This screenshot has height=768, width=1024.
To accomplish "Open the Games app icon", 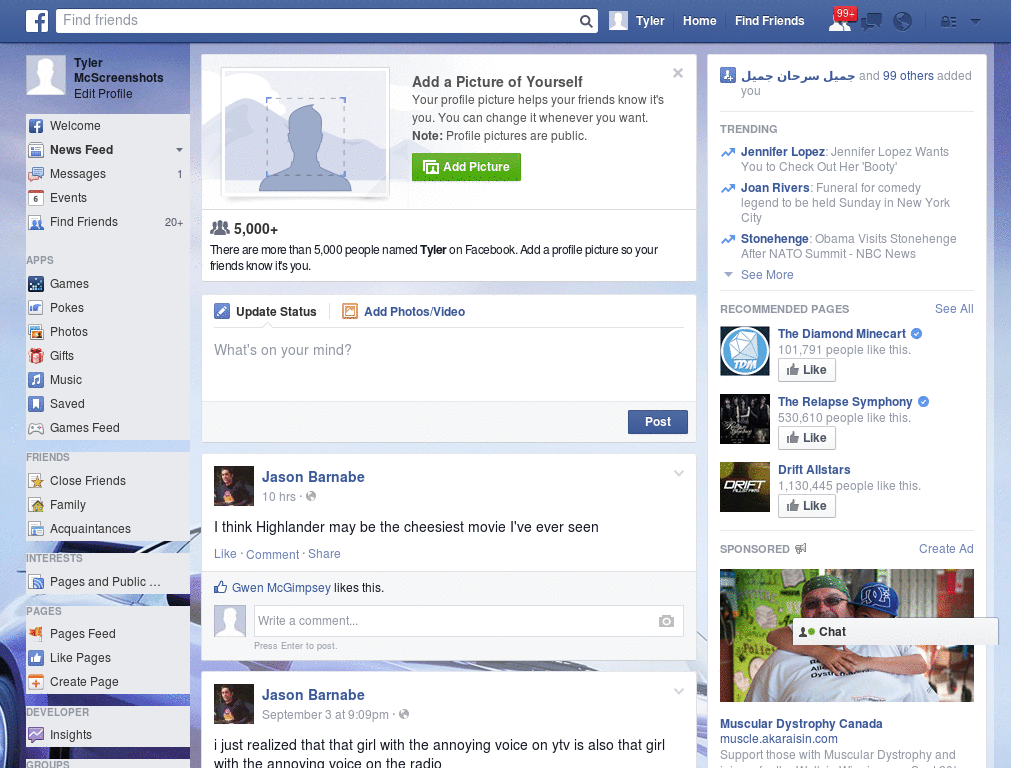I will click(x=36, y=284).
